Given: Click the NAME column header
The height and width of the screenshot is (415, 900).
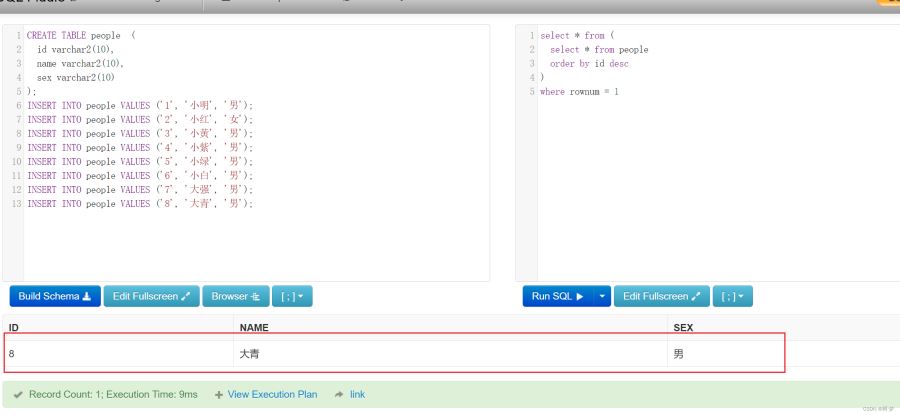Looking at the screenshot, I should [254, 328].
